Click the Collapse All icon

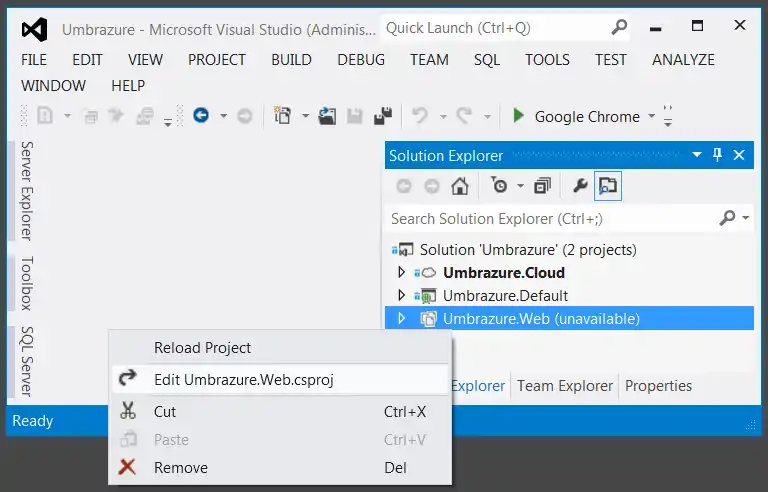542,186
